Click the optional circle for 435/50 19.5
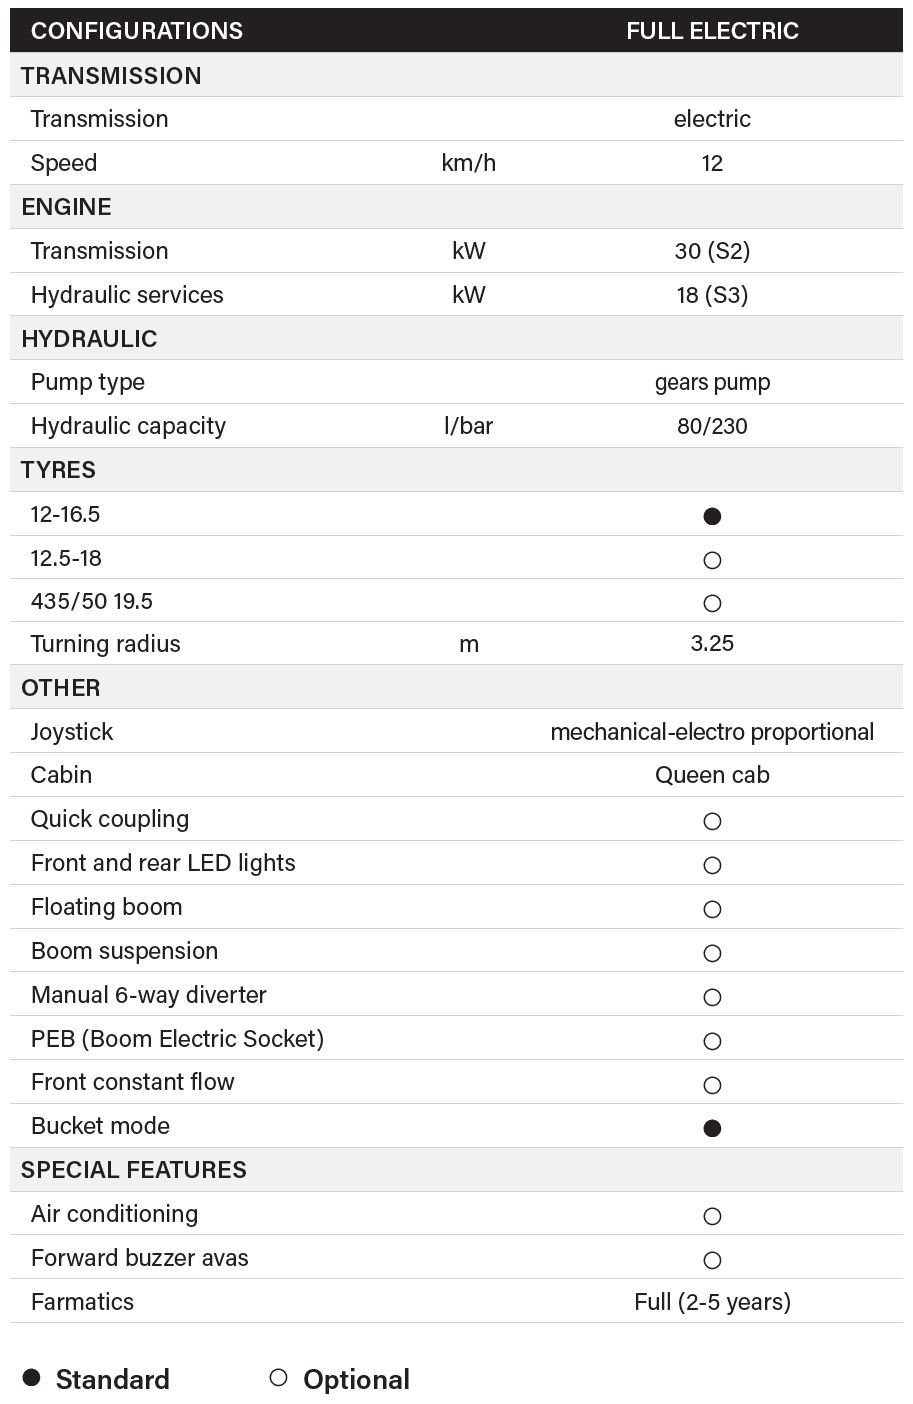Screen dimensions: 913x1404 [712, 603]
